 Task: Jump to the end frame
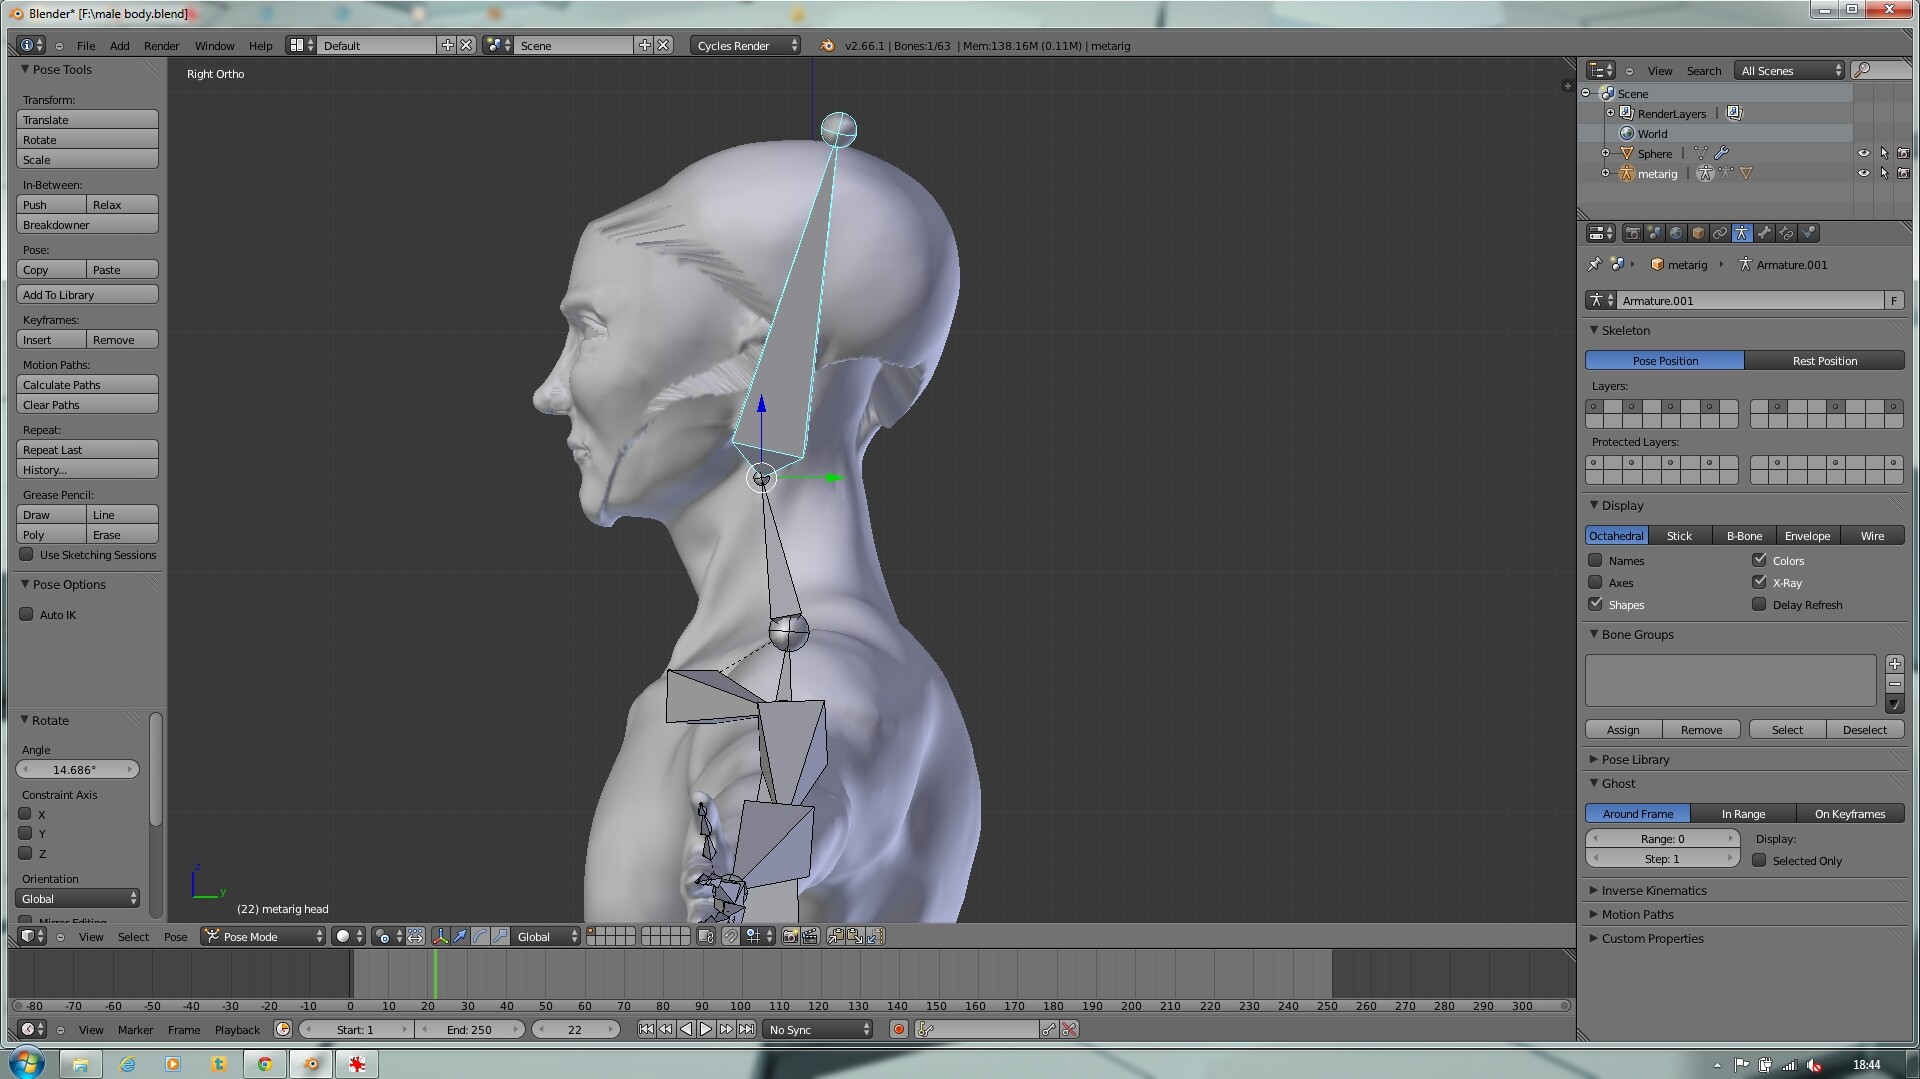(x=746, y=1029)
